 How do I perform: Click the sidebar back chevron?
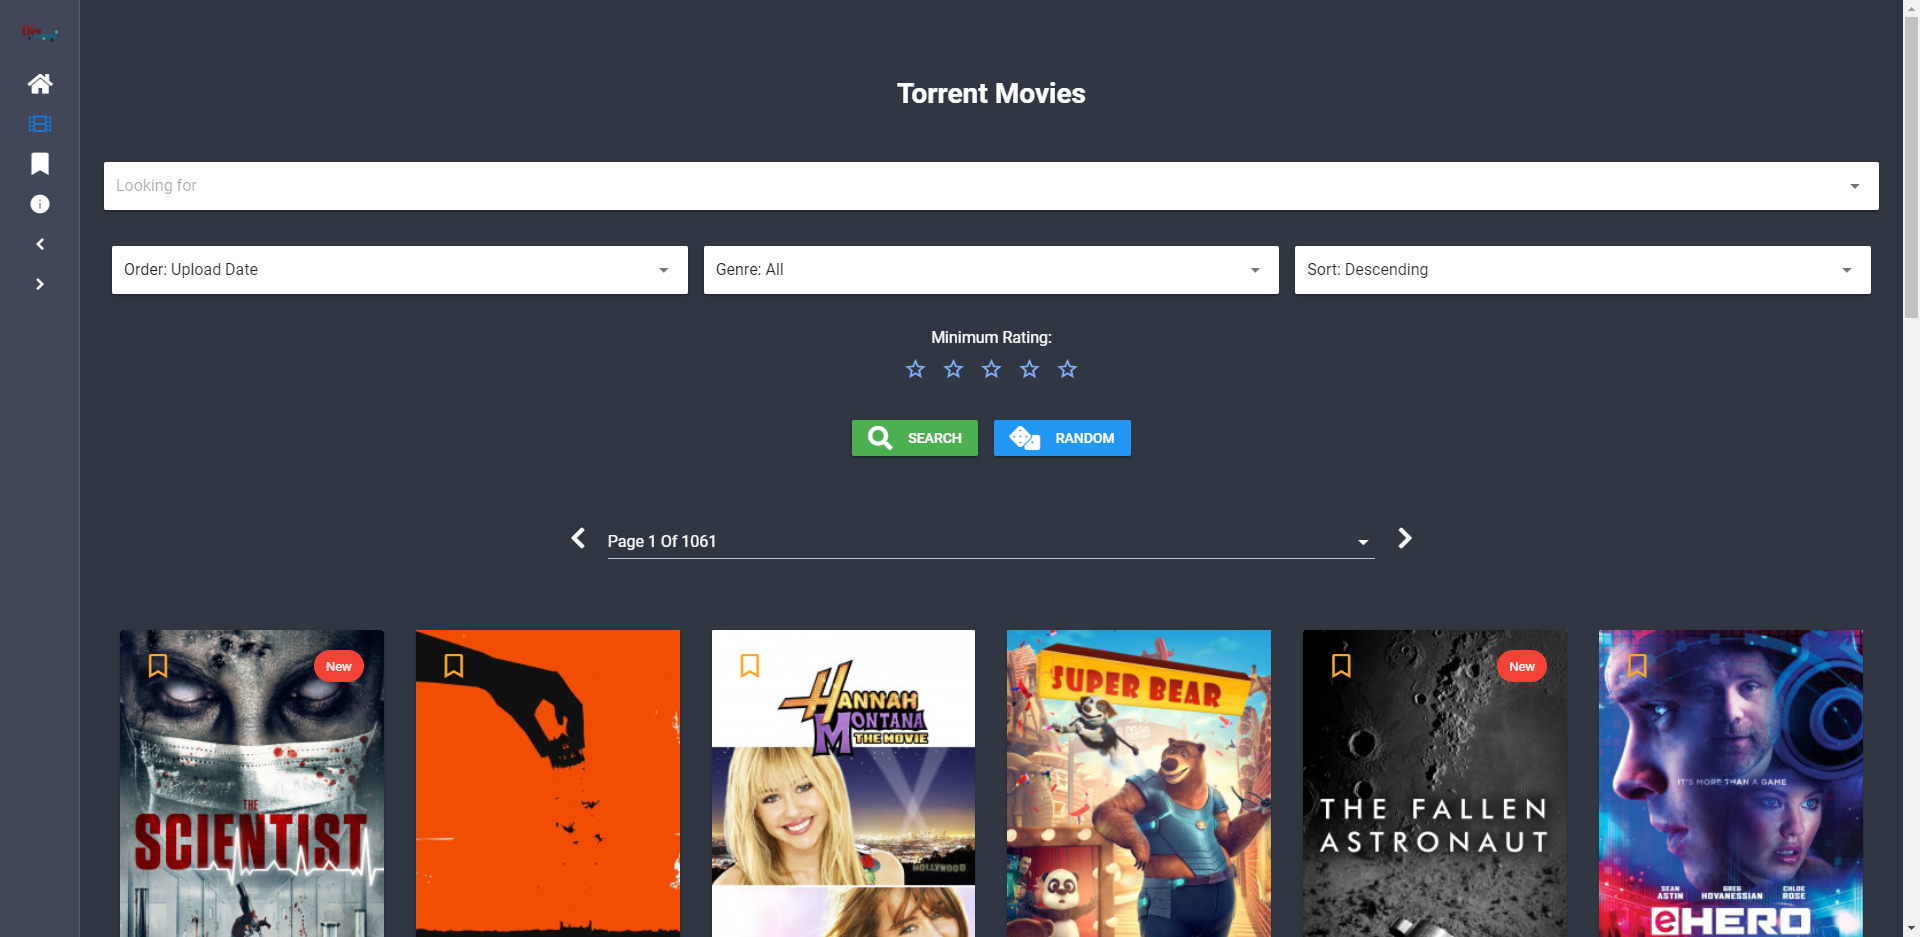pos(40,244)
